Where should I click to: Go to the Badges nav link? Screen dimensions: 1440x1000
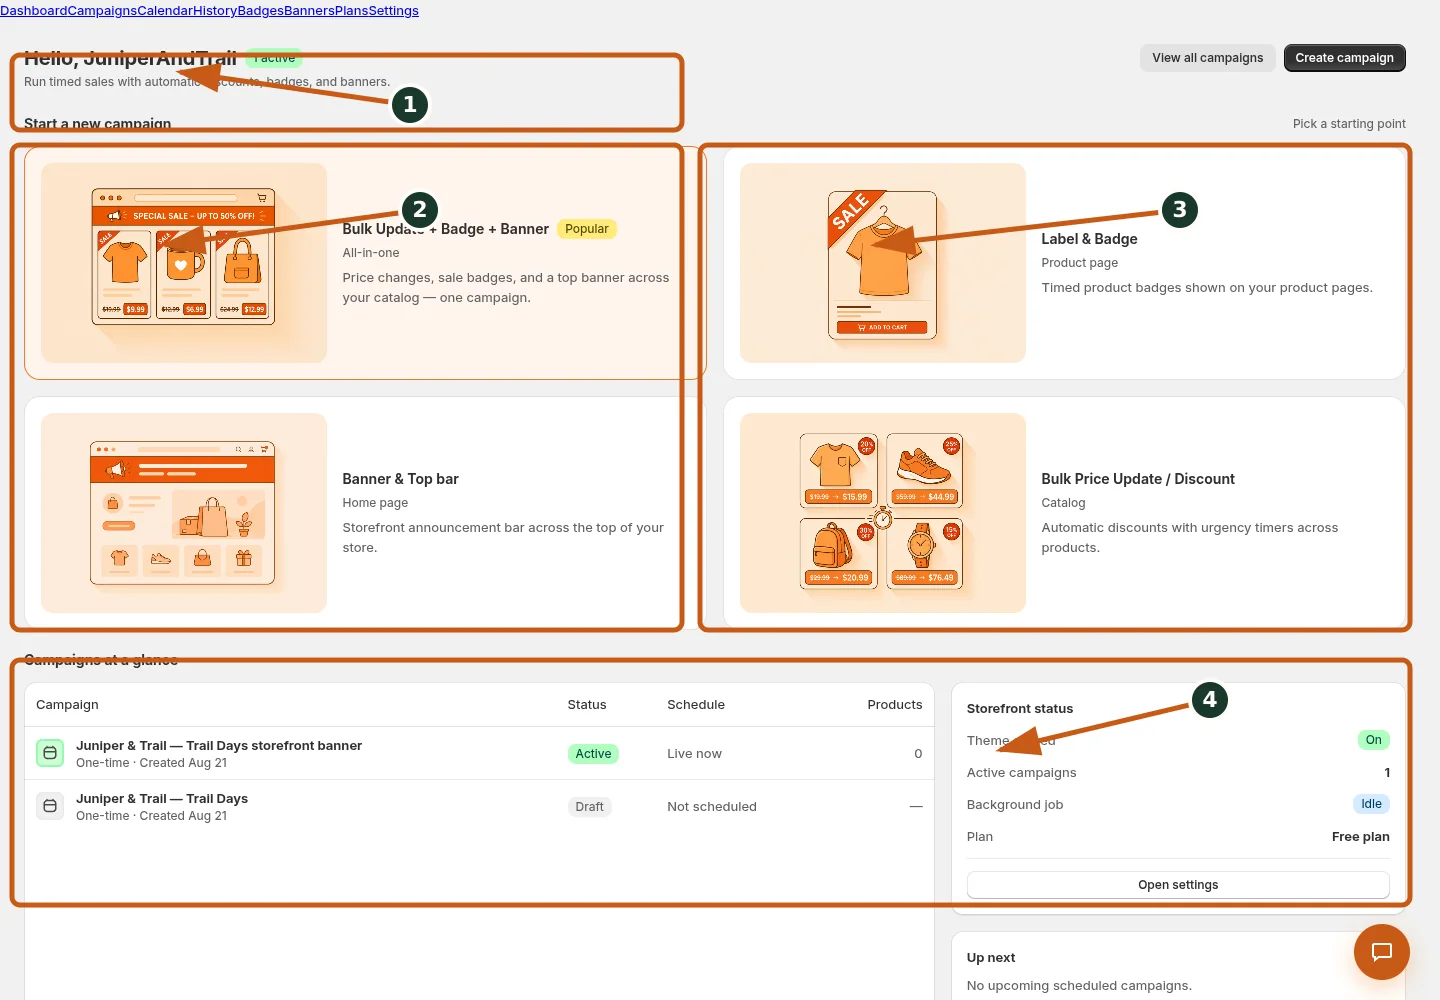(261, 10)
